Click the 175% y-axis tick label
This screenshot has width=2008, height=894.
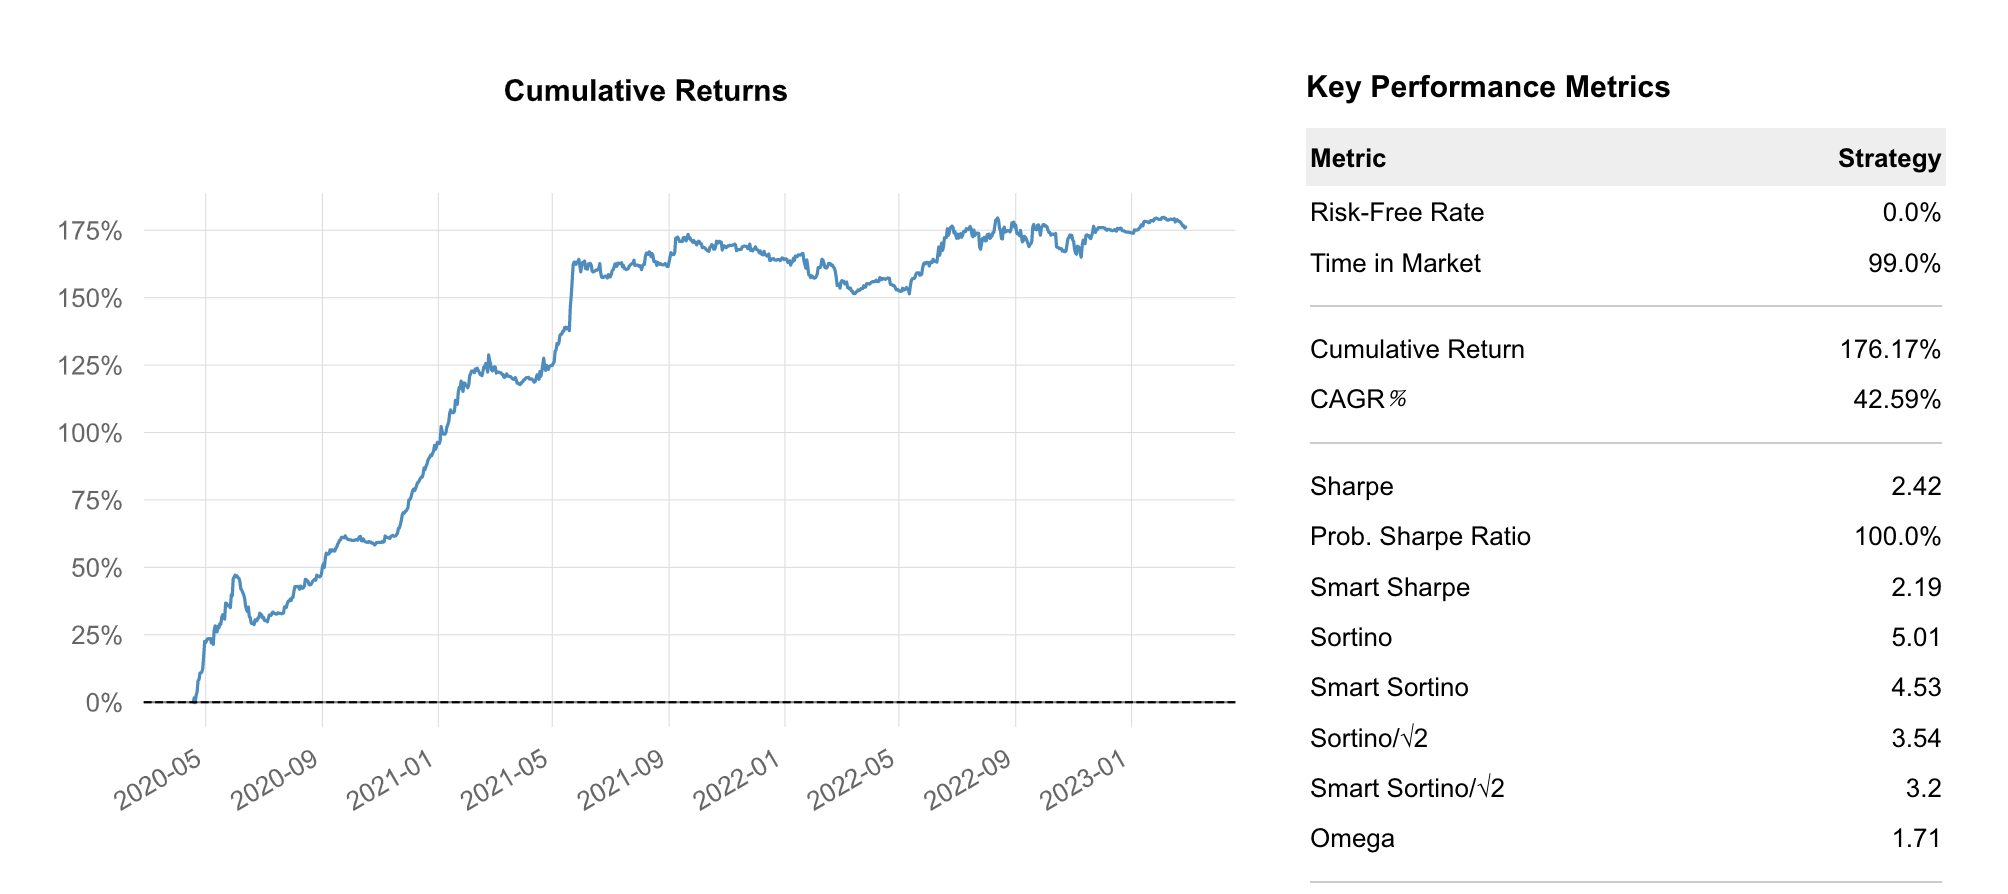point(90,231)
